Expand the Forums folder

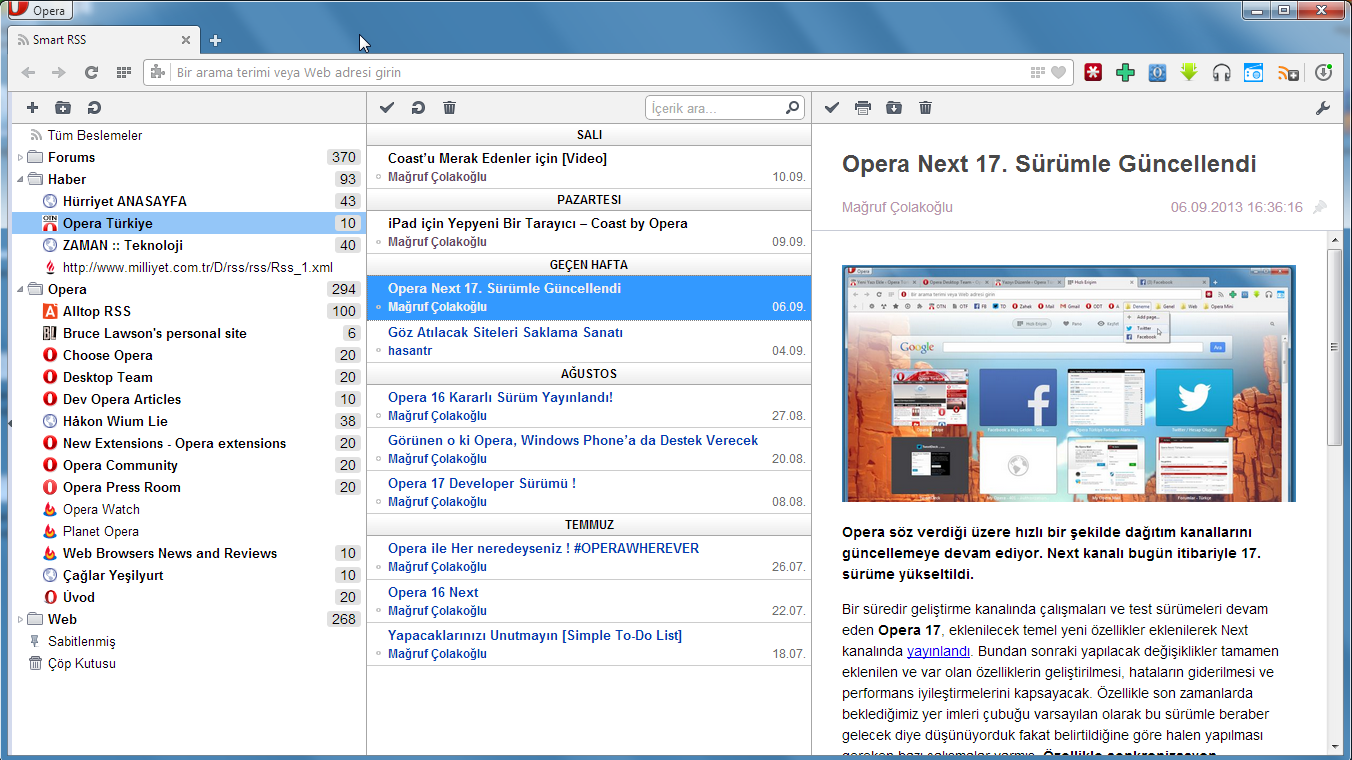pyautogui.click(x=20, y=157)
